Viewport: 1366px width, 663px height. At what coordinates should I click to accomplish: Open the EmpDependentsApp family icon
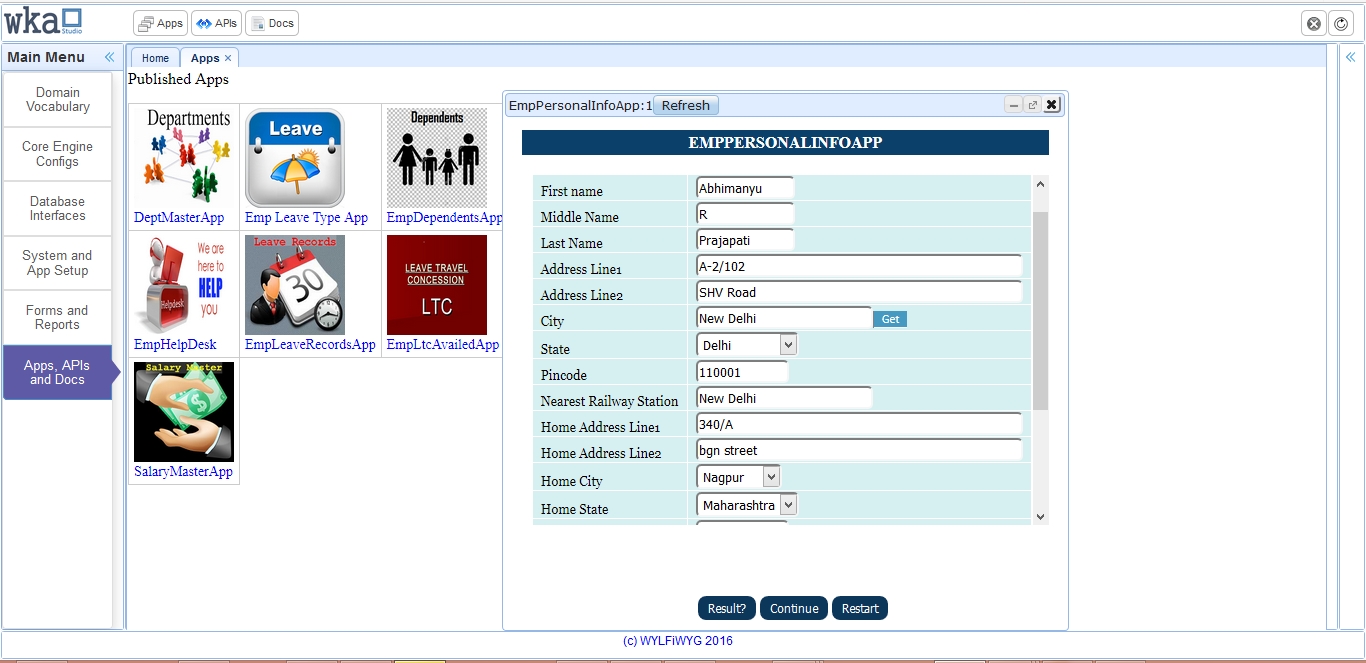point(437,157)
